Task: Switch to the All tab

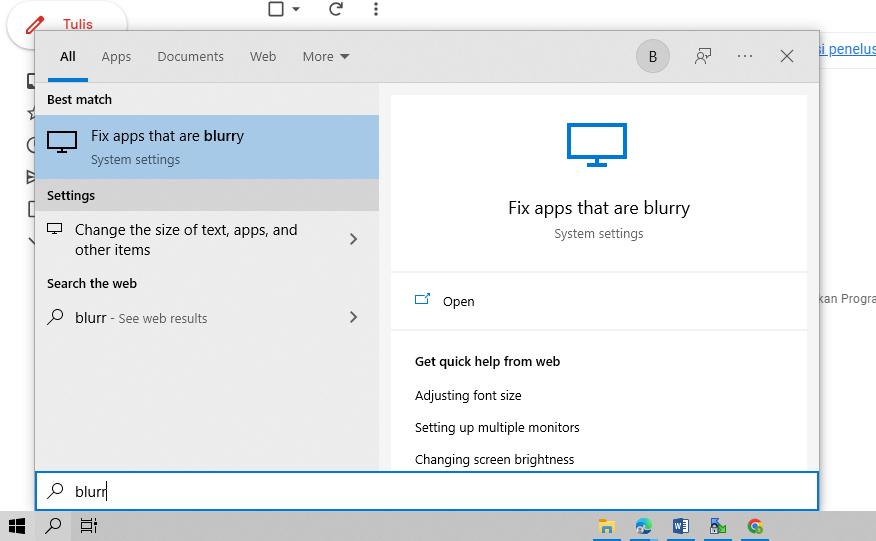Action: click(68, 56)
